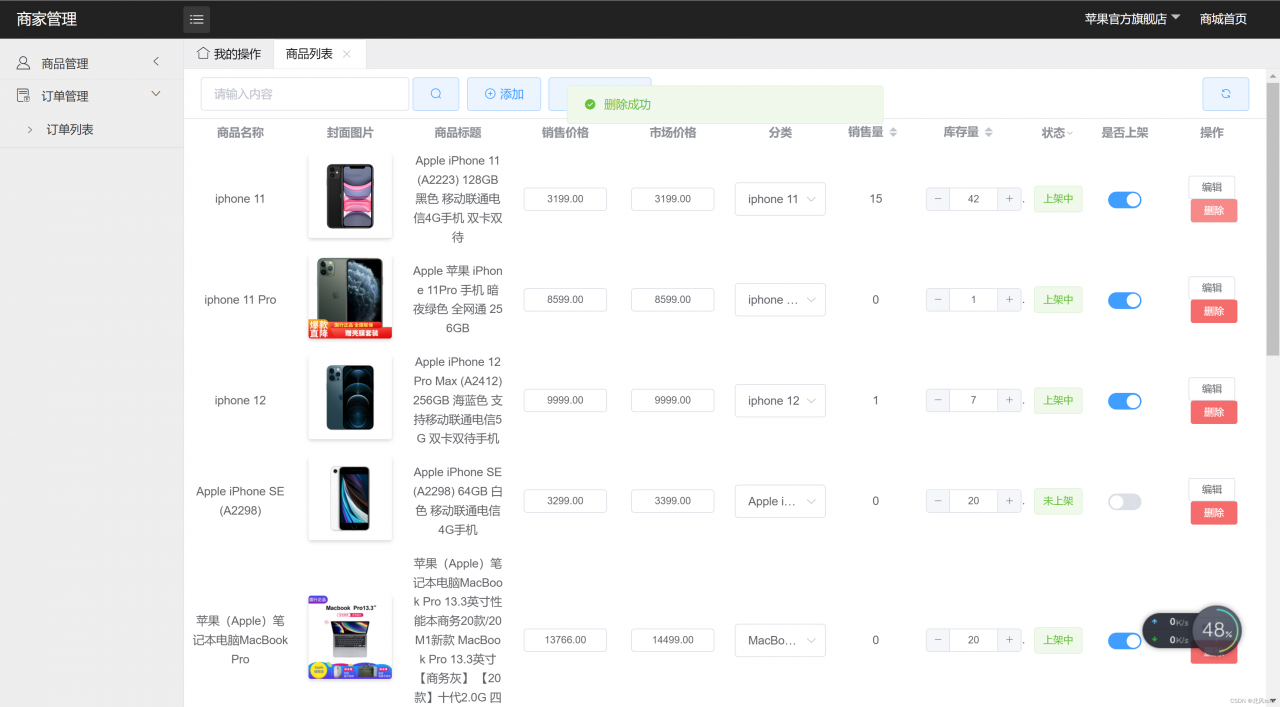Switch to 我的操作 tab

click(x=229, y=54)
